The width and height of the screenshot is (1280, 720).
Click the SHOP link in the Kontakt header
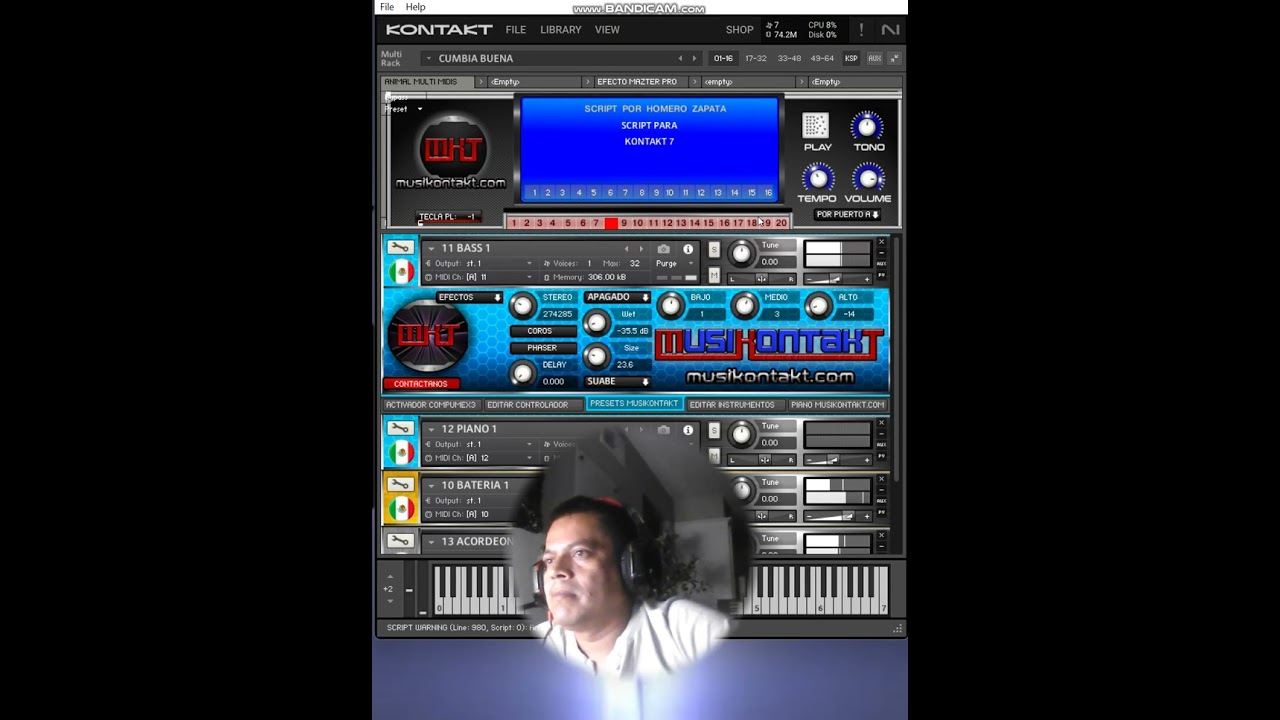[x=740, y=30]
